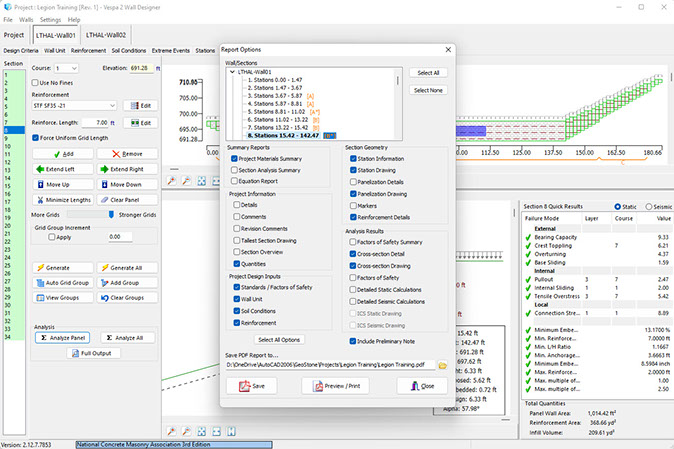Click the Select All Options button
The width and height of the screenshot is (674, 449).
[279, 340]
